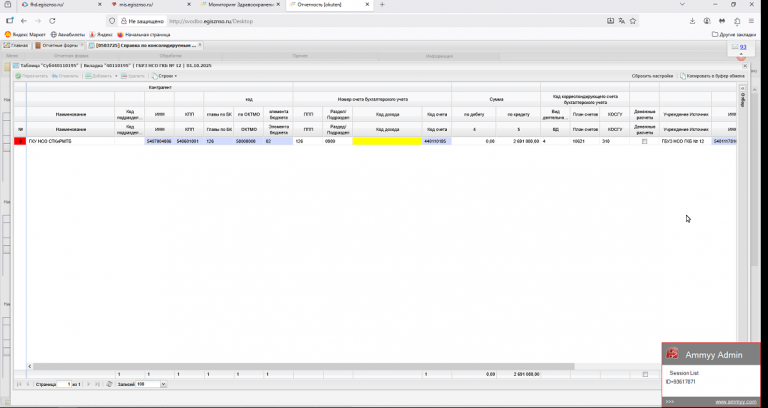The image size is (768, 408).
Task: Click the red row number cell
Action: coord(20,141)
